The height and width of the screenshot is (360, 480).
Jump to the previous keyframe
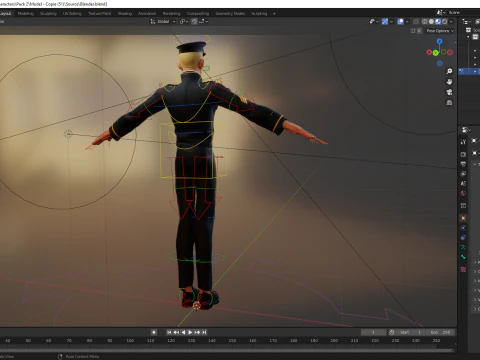coord(176,332)
